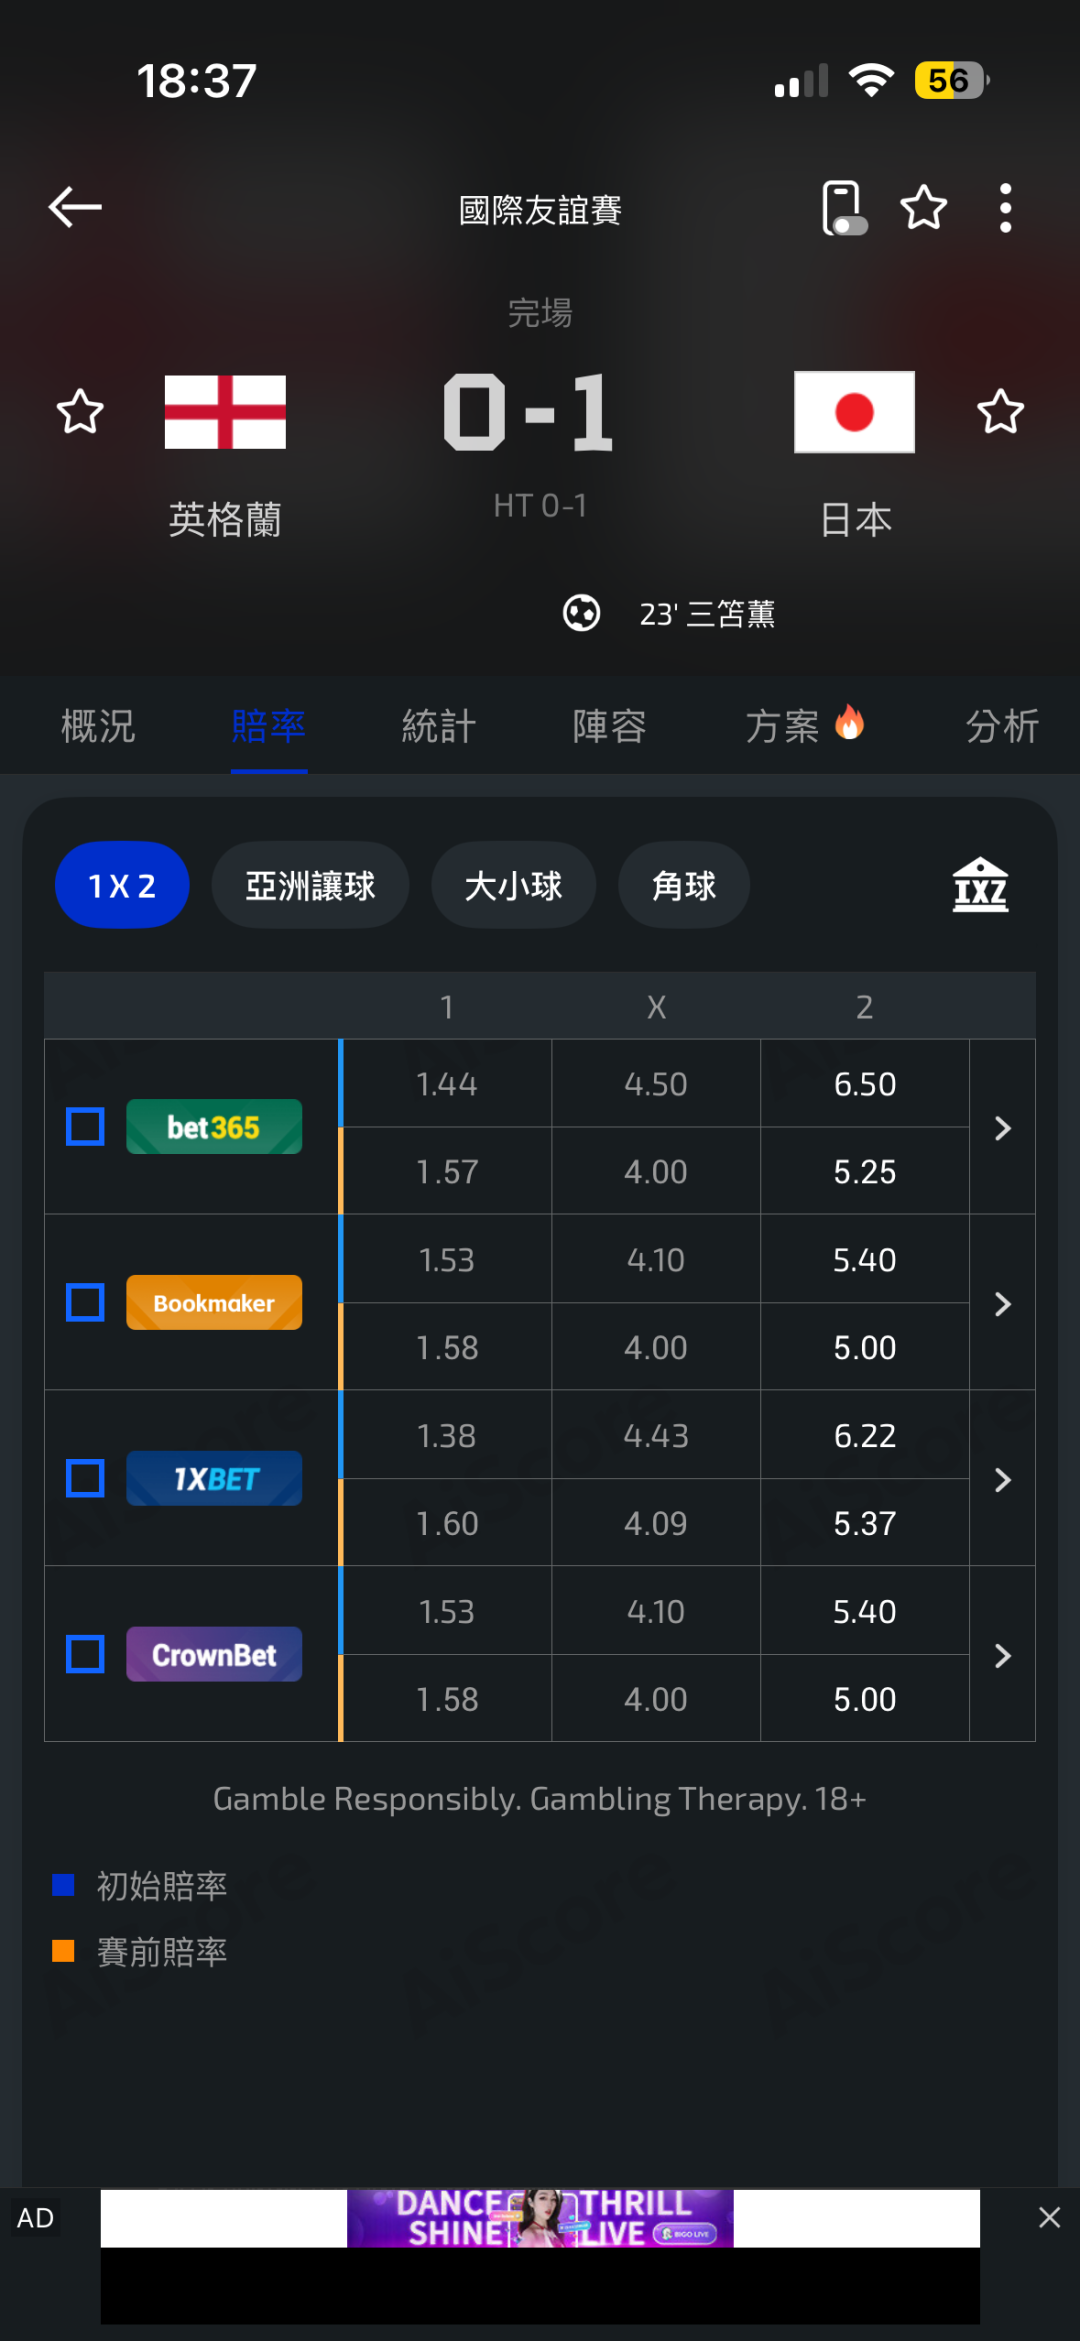1080x2341 pixels.
Task: Check the Bookmaker checkbox
Action: click(x=85, y=1303)
